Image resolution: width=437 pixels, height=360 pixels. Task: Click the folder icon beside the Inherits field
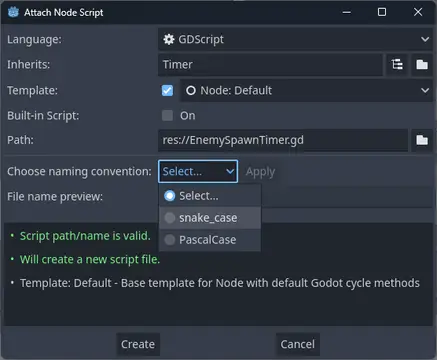pos(422,64)
